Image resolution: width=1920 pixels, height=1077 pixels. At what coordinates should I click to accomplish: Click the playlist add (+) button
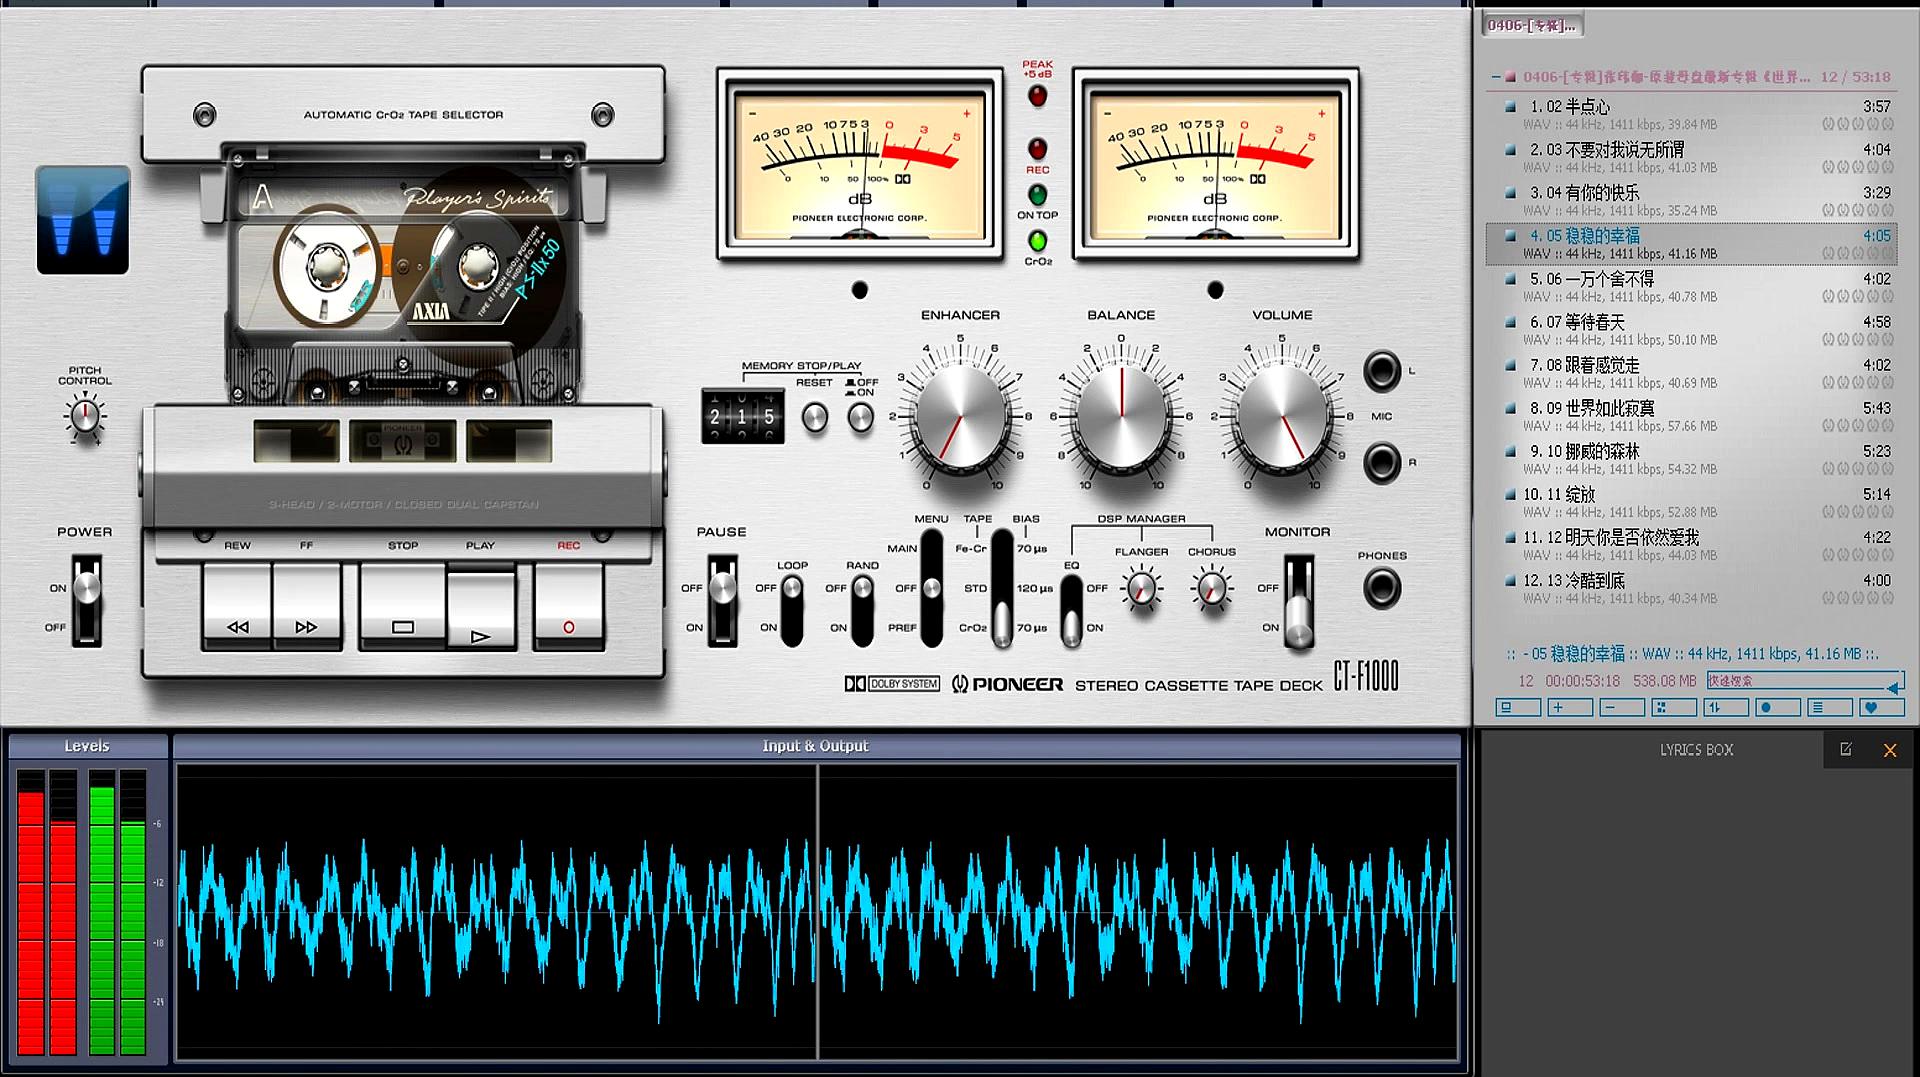coord(1570,708)
